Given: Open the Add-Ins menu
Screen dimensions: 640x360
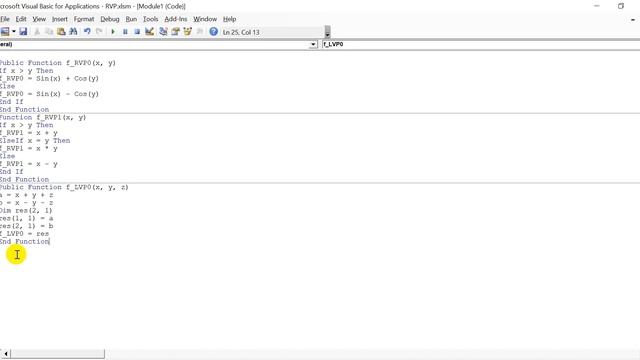Looking at the screenshot, I should pyautogui.click(x=176, y=19).
